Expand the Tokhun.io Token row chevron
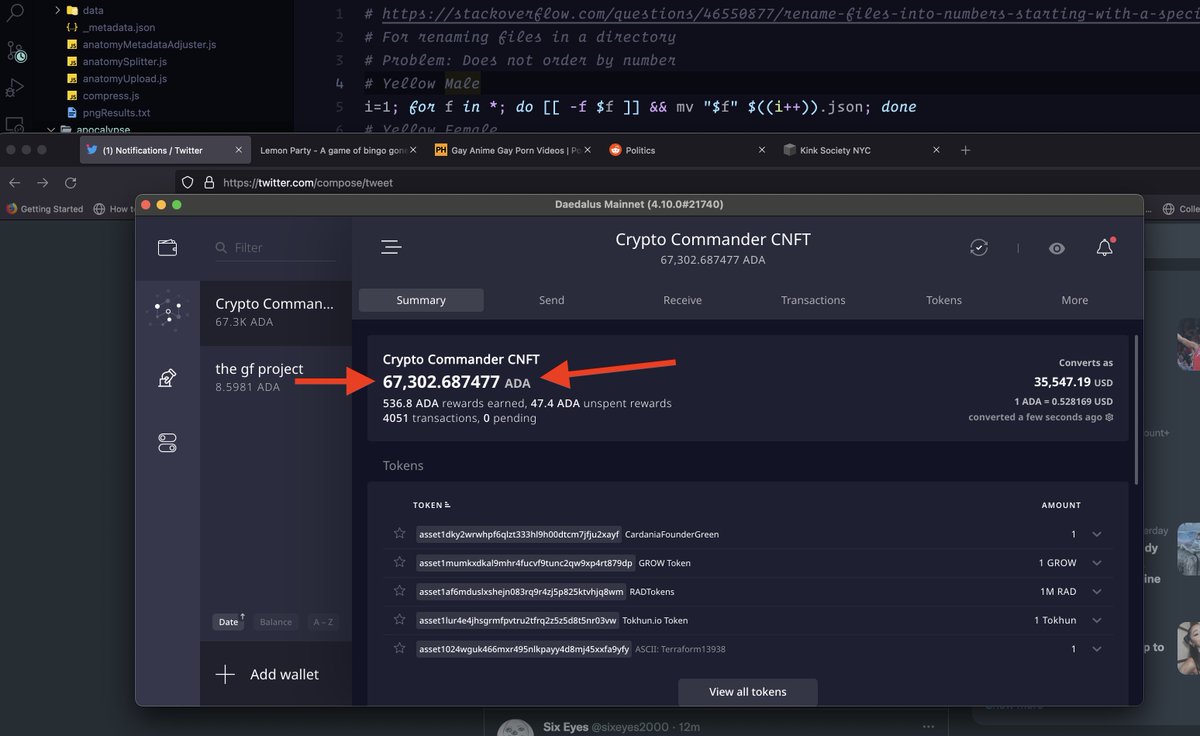Viewport: 1200px width, 736px height. coord(1097,620)
